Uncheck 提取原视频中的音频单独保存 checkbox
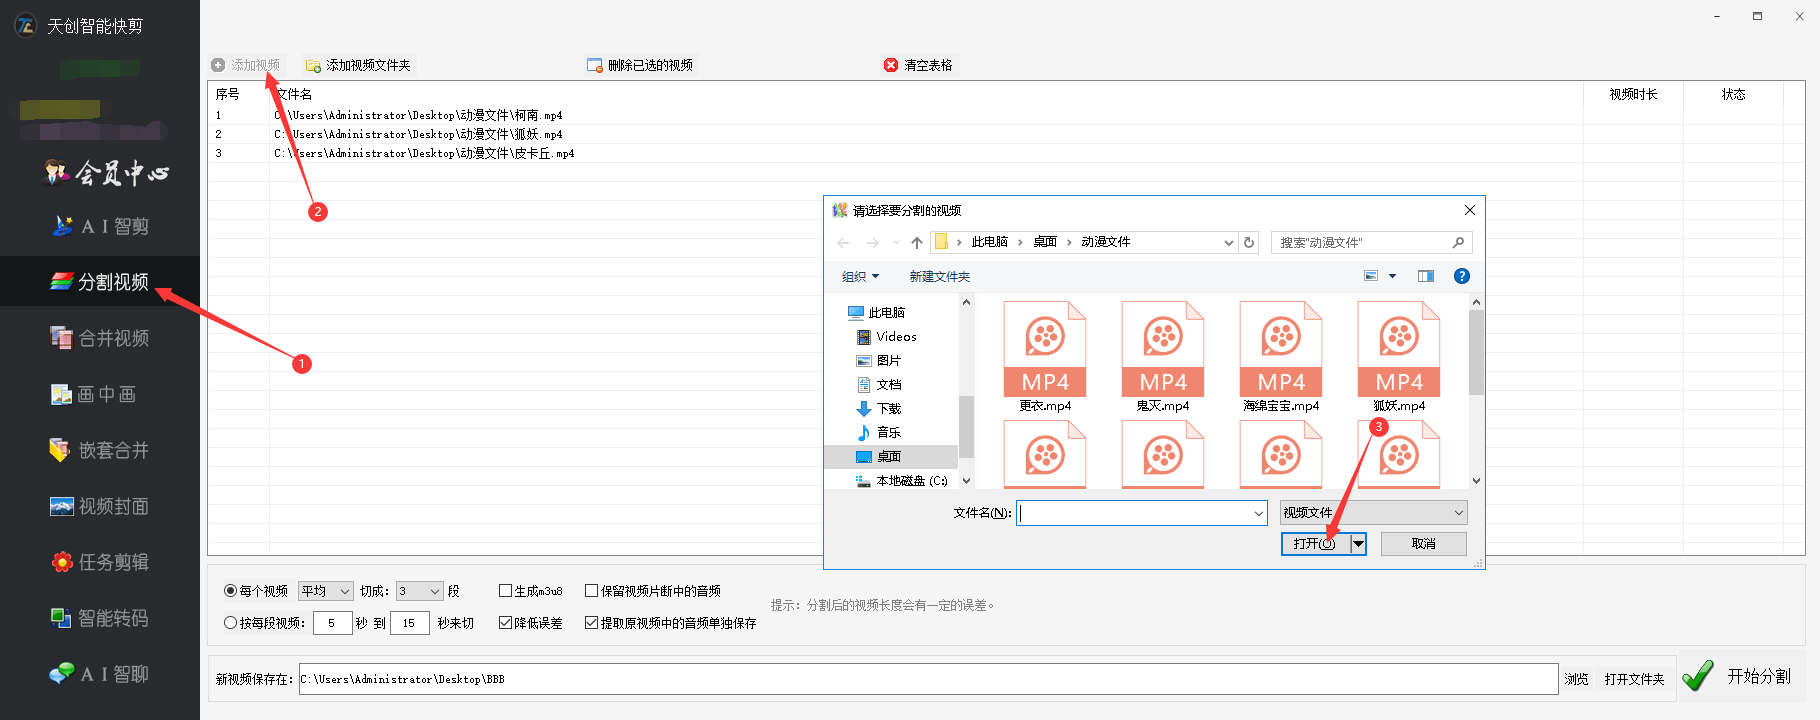Screen dimensions: 1820x720 671,622
